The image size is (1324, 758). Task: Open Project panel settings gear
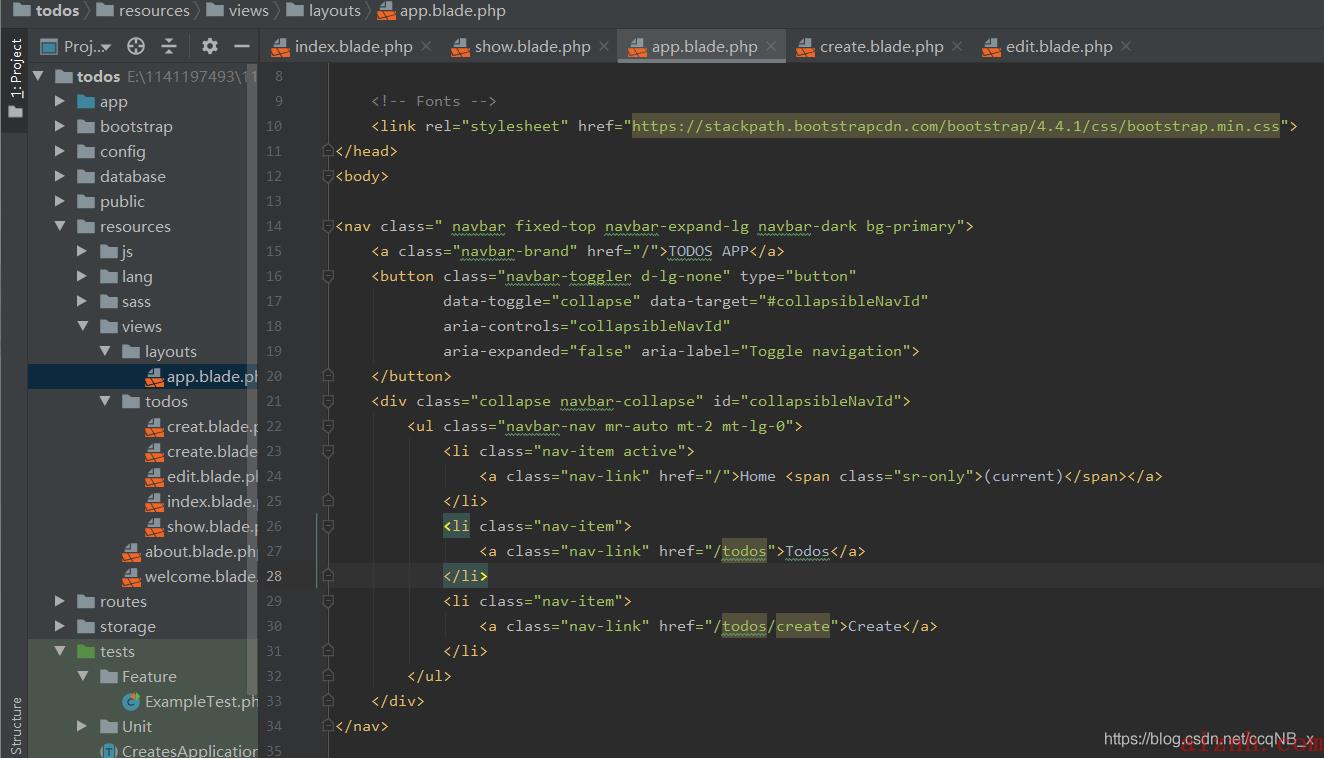coord(209,46)
